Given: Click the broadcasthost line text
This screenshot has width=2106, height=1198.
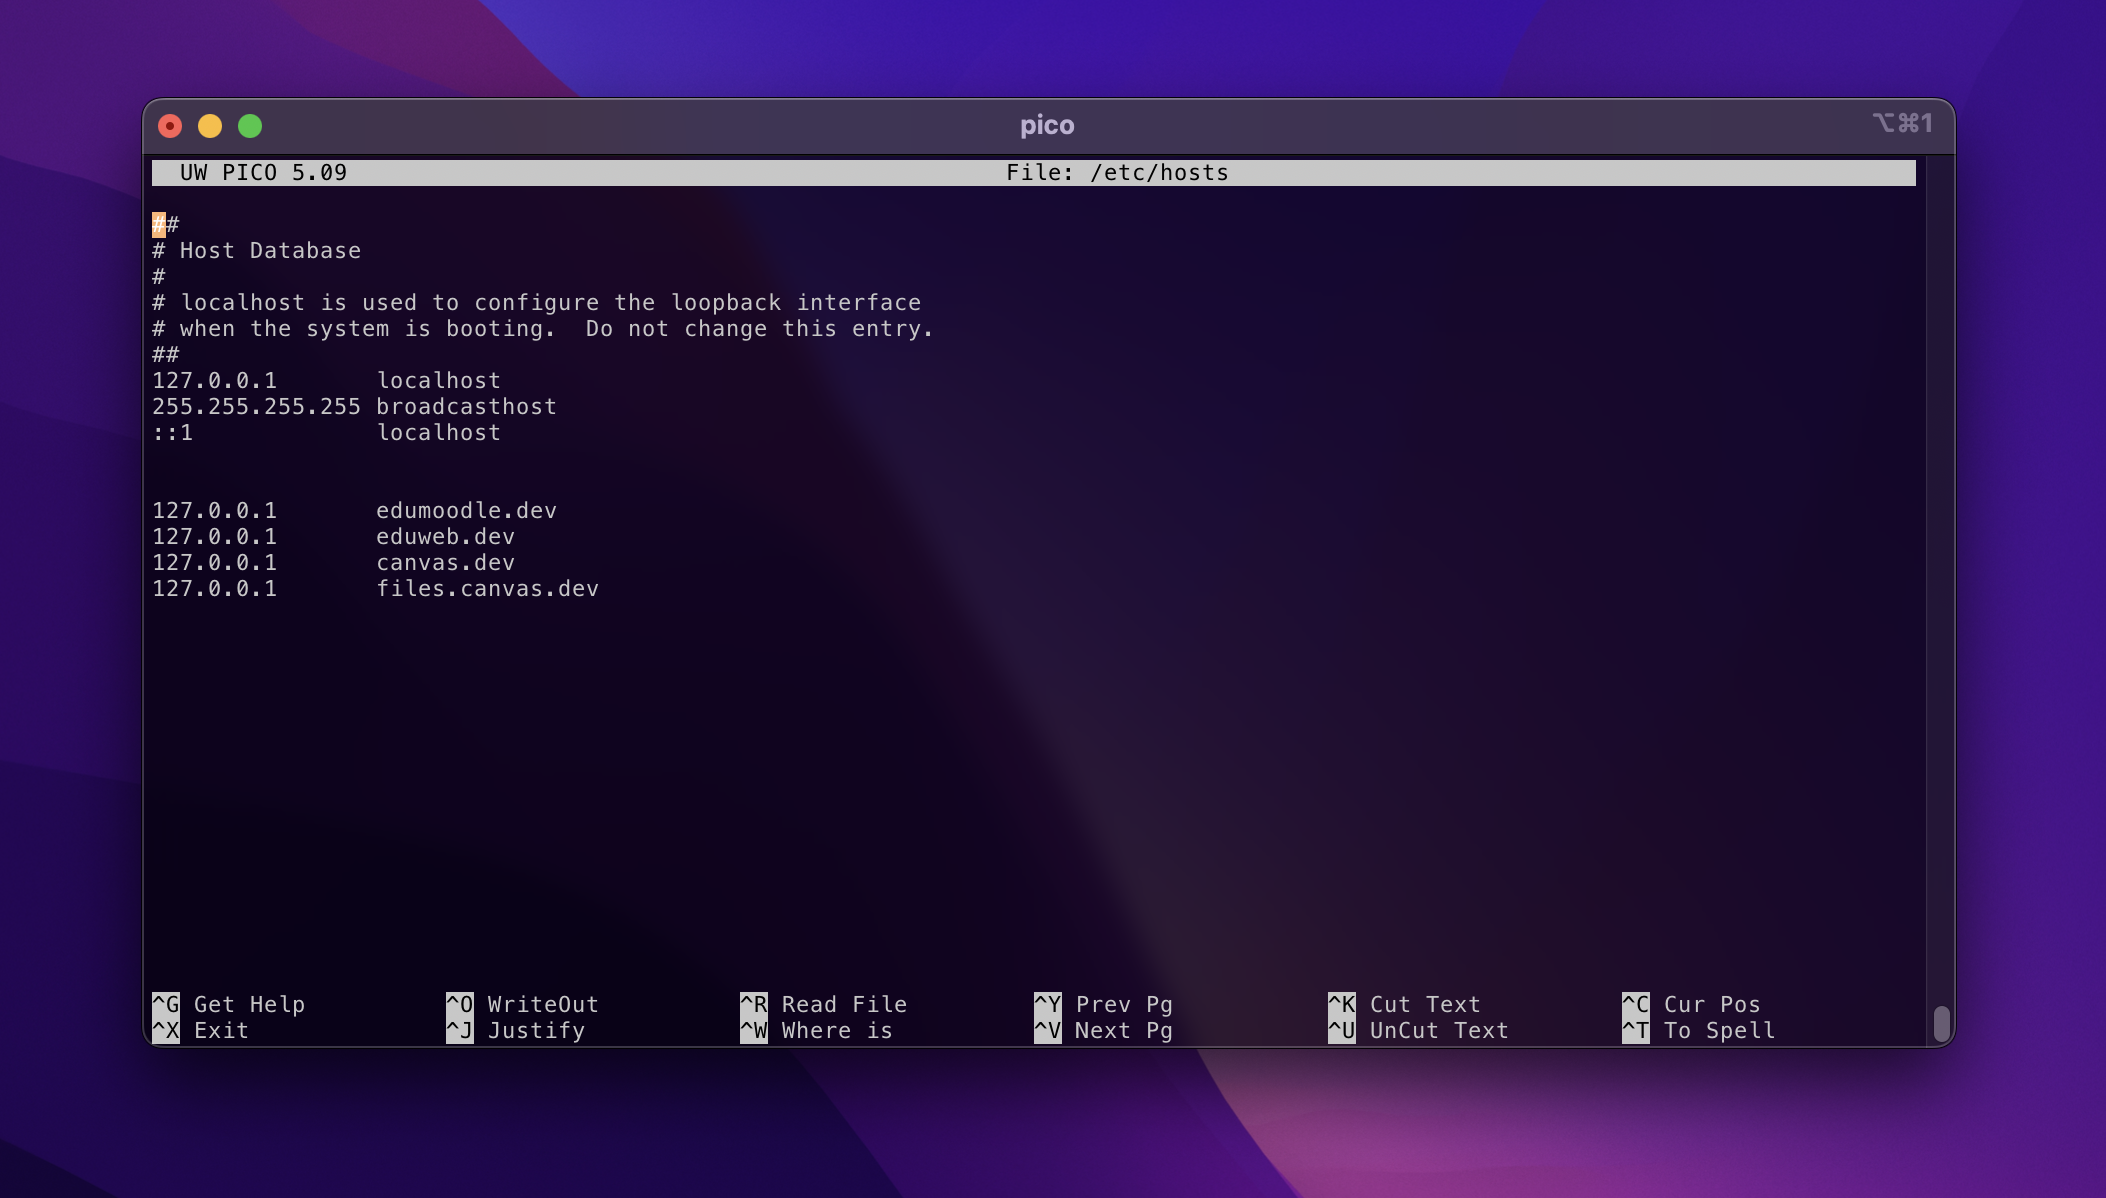Looking at the screenshot, I should pyautogui.click(x=466, y=407).
